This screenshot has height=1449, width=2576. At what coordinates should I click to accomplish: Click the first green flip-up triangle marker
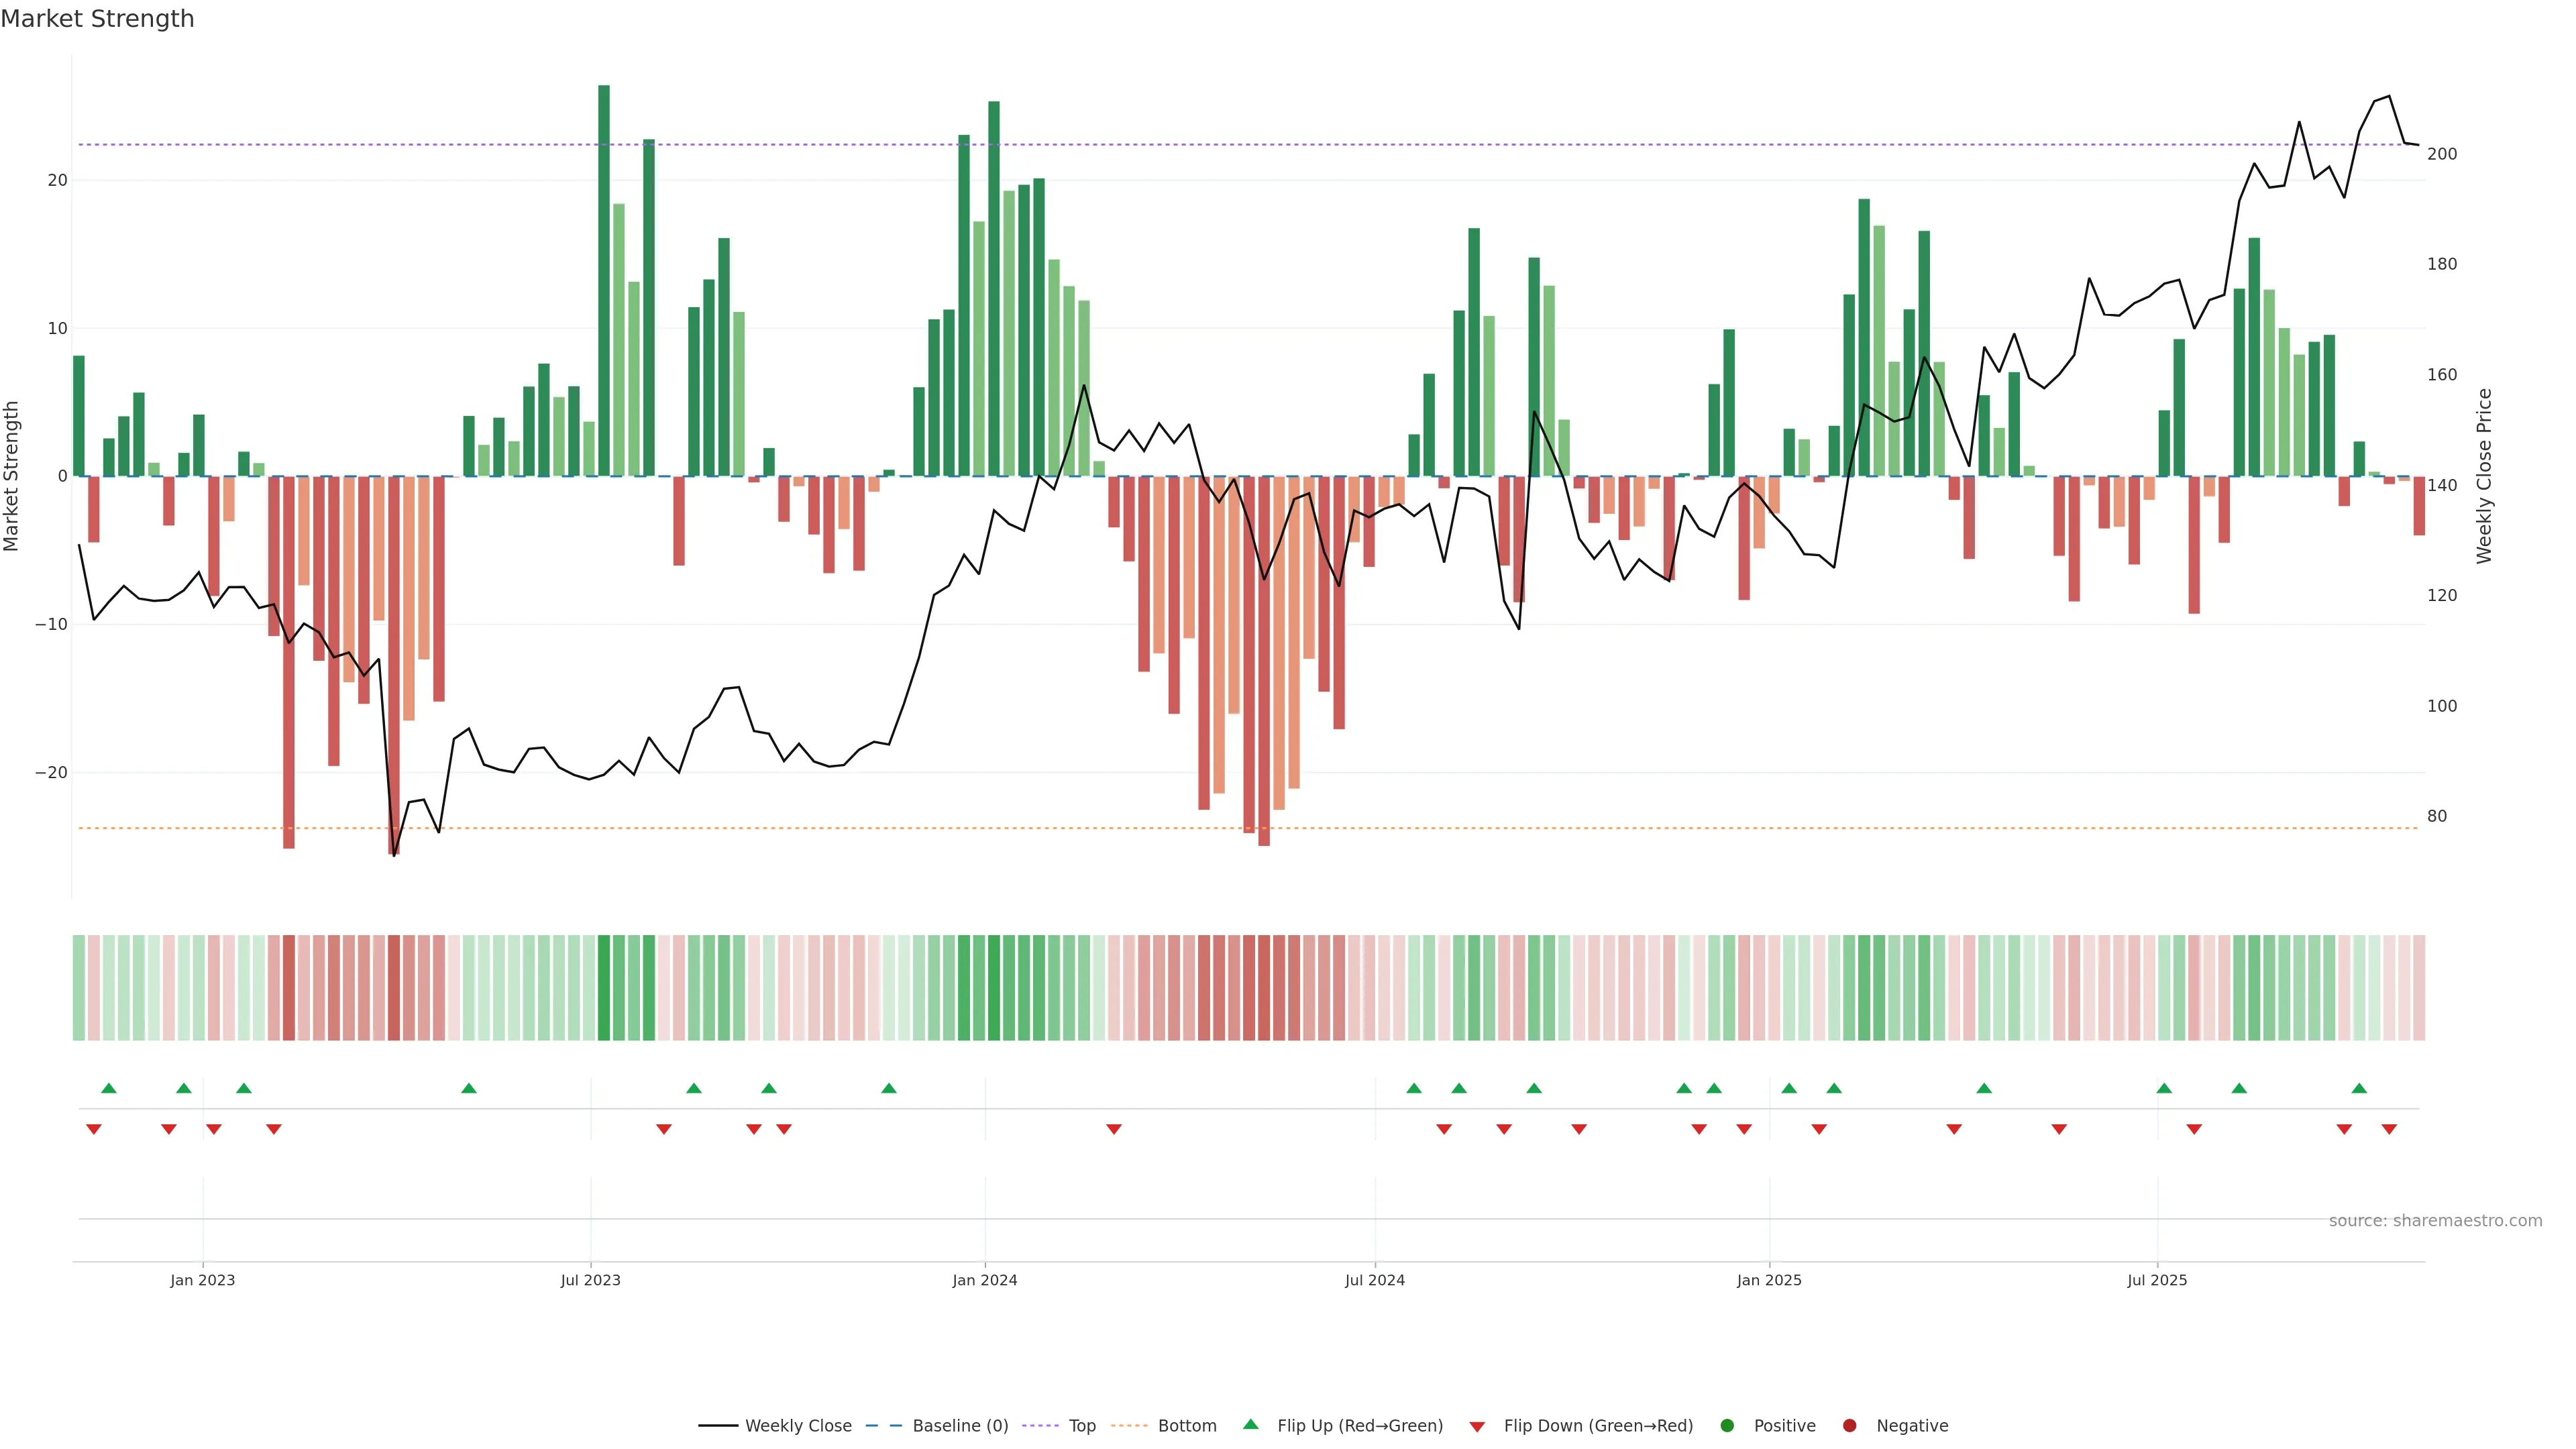(109, 1088)
